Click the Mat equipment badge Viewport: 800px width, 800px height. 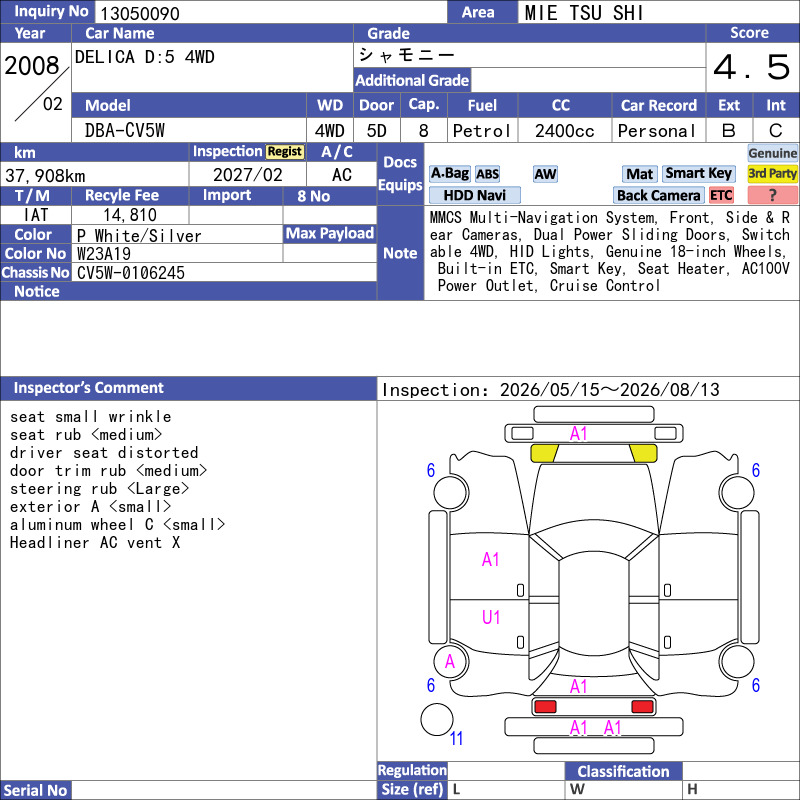tap(639, 174)
